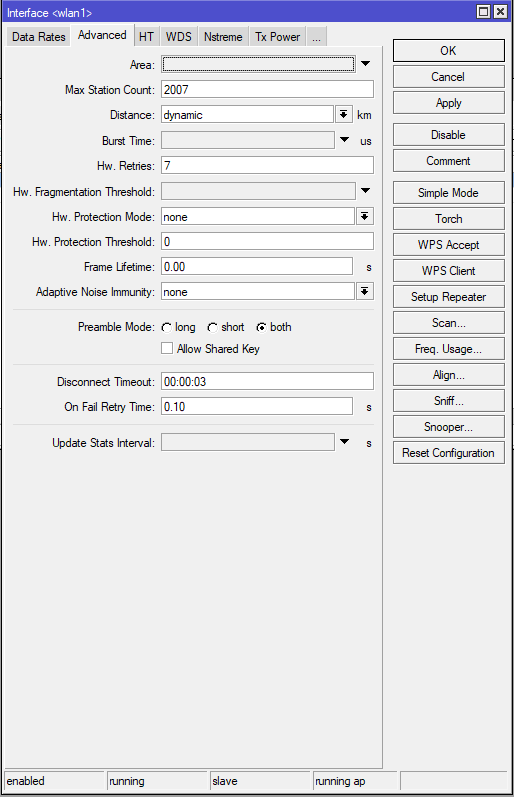The height and width of the screenshot is (797, 514).
Task: Expand the Update Stats Interval arrow
Action: [x=344, y=442]
